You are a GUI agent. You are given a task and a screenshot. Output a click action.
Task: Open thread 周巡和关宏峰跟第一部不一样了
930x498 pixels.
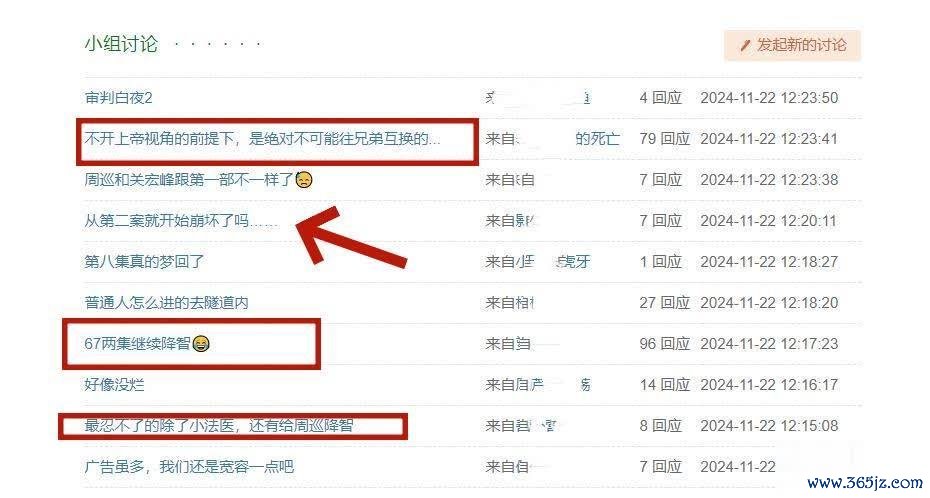pos(189,180)
